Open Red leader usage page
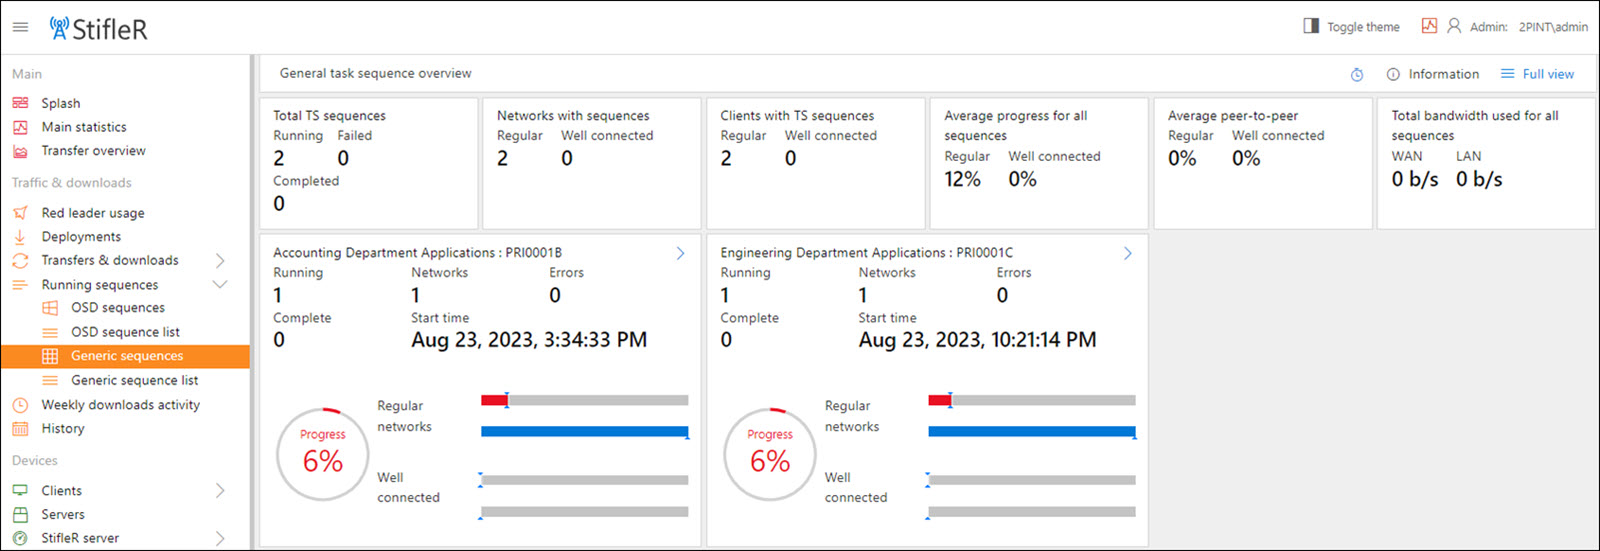The width and height of the screenshot is (1600, 551). click(93, 213)
